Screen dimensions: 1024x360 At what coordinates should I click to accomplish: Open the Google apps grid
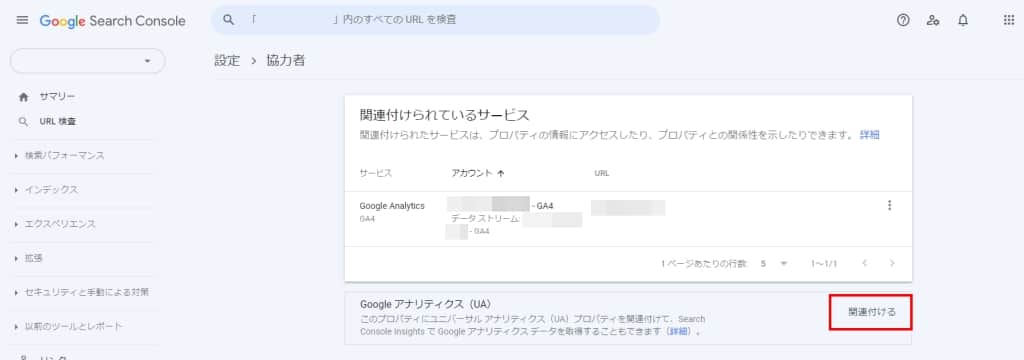click(x=1008, y=20)
